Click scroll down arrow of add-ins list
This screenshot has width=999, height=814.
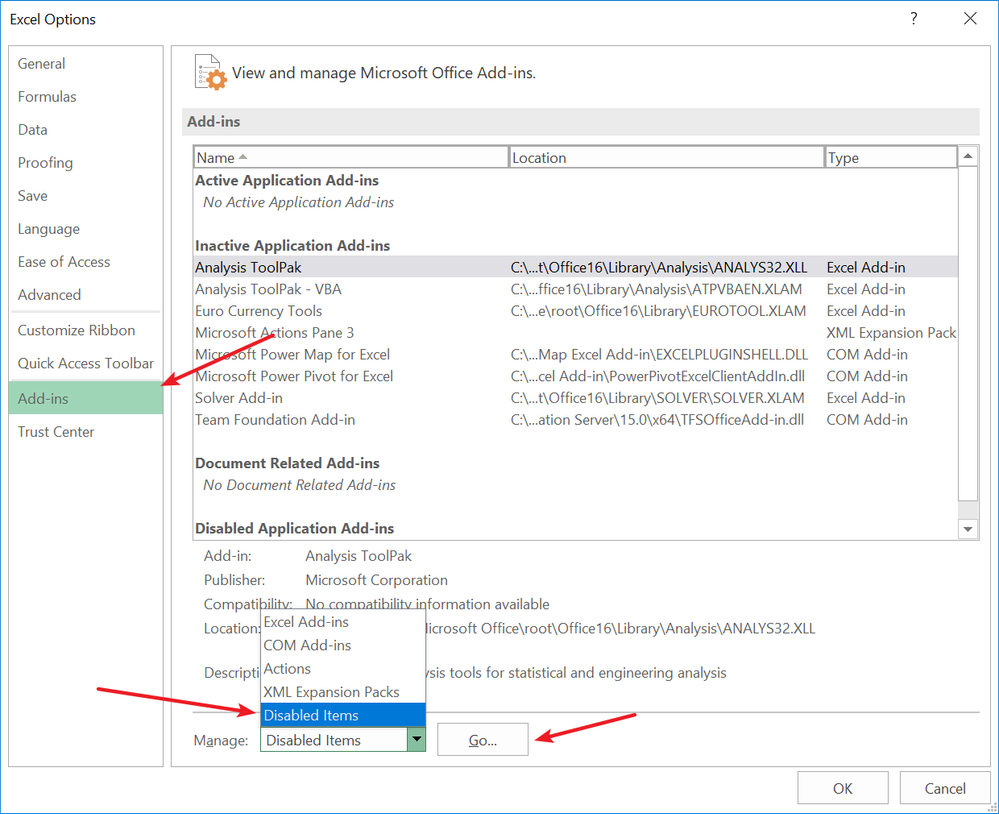point(968,529)
